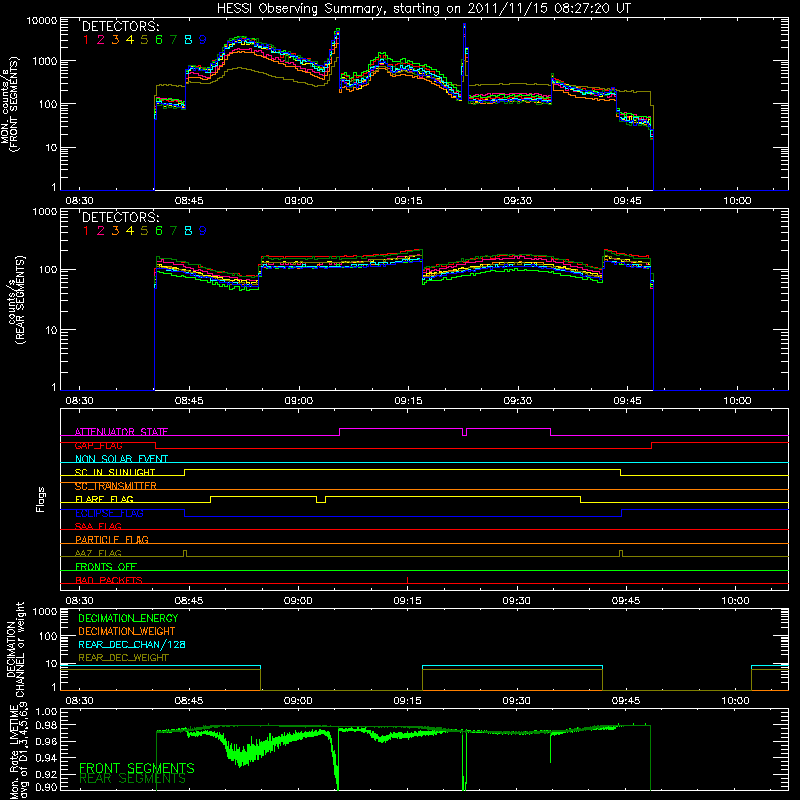This screenshot has width=800, height=800.
Task: Click the 08:45 time label under rear segments panel
Action: (x=189, y=401)
